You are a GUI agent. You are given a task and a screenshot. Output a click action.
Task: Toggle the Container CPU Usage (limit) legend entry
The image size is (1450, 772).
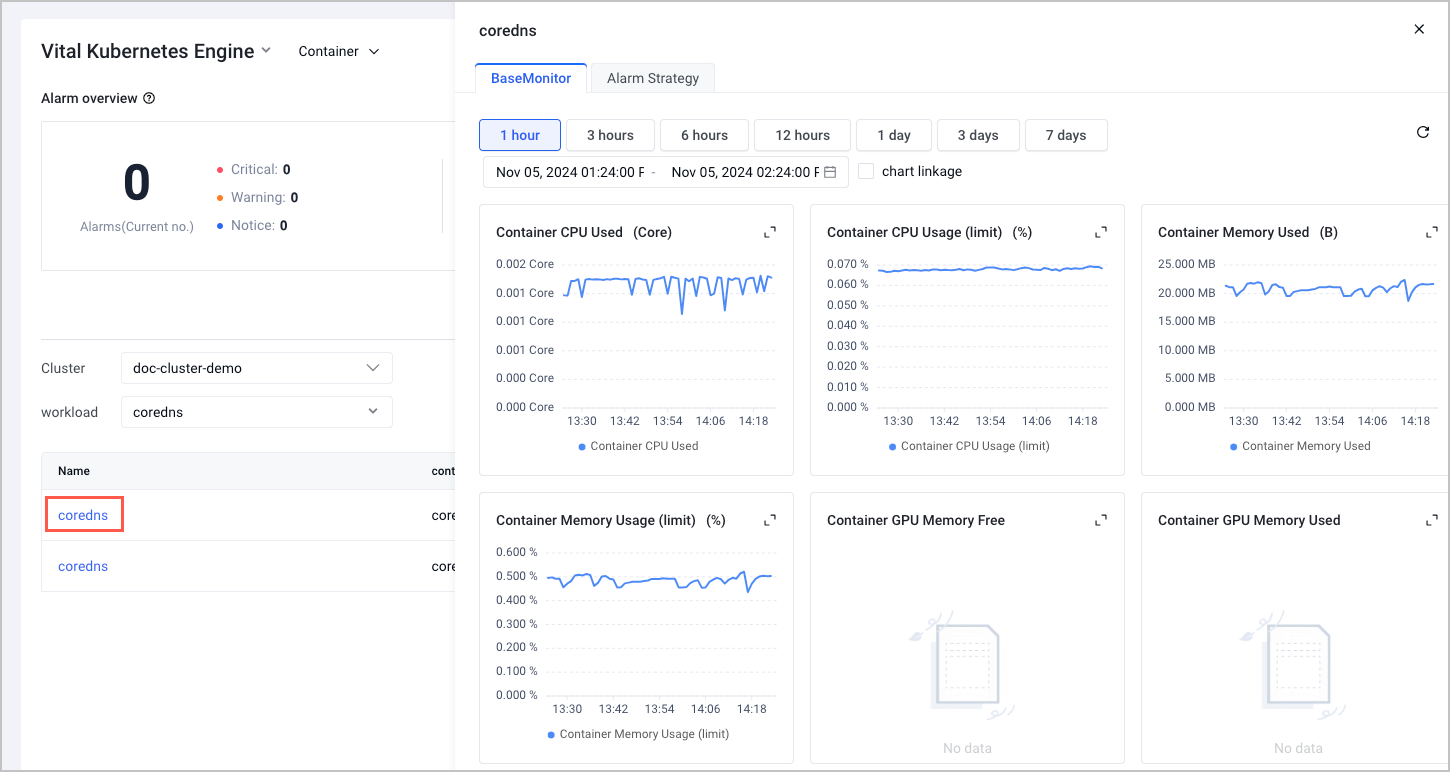pos(969,446)
